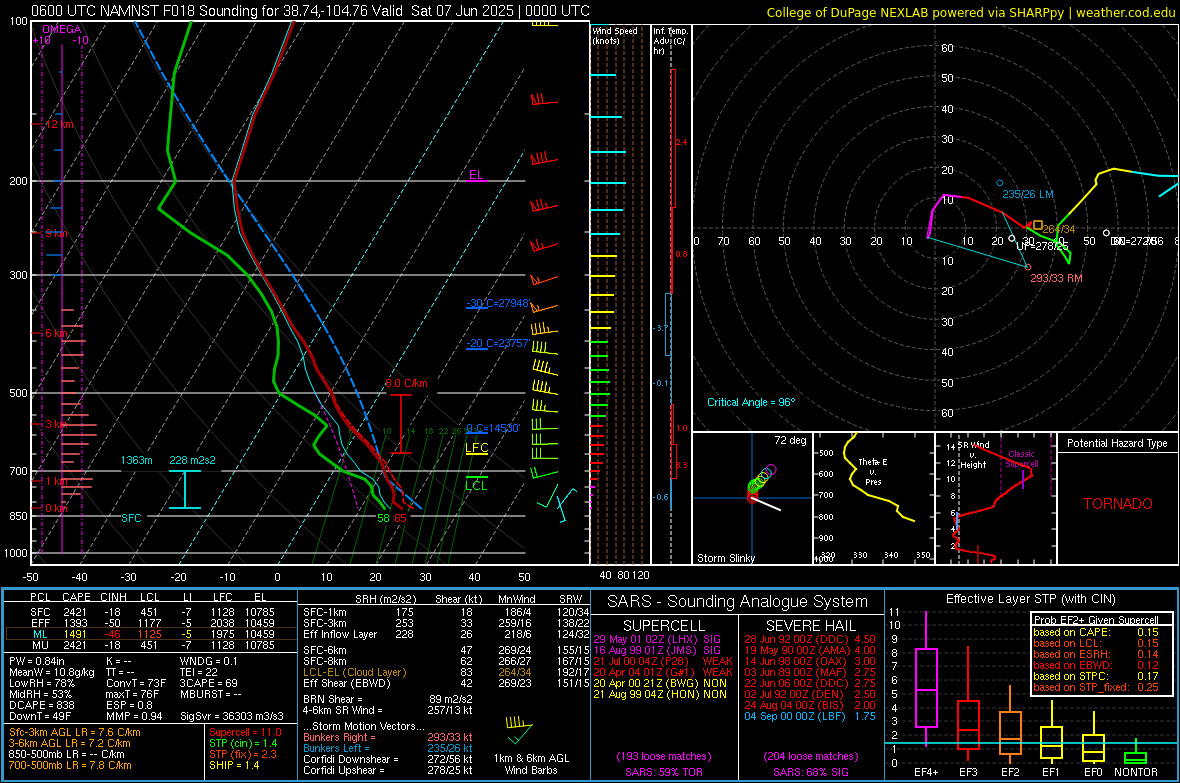Click the red '8.0 C/km' lapse rate label
1180x783 pixels.
406,383
